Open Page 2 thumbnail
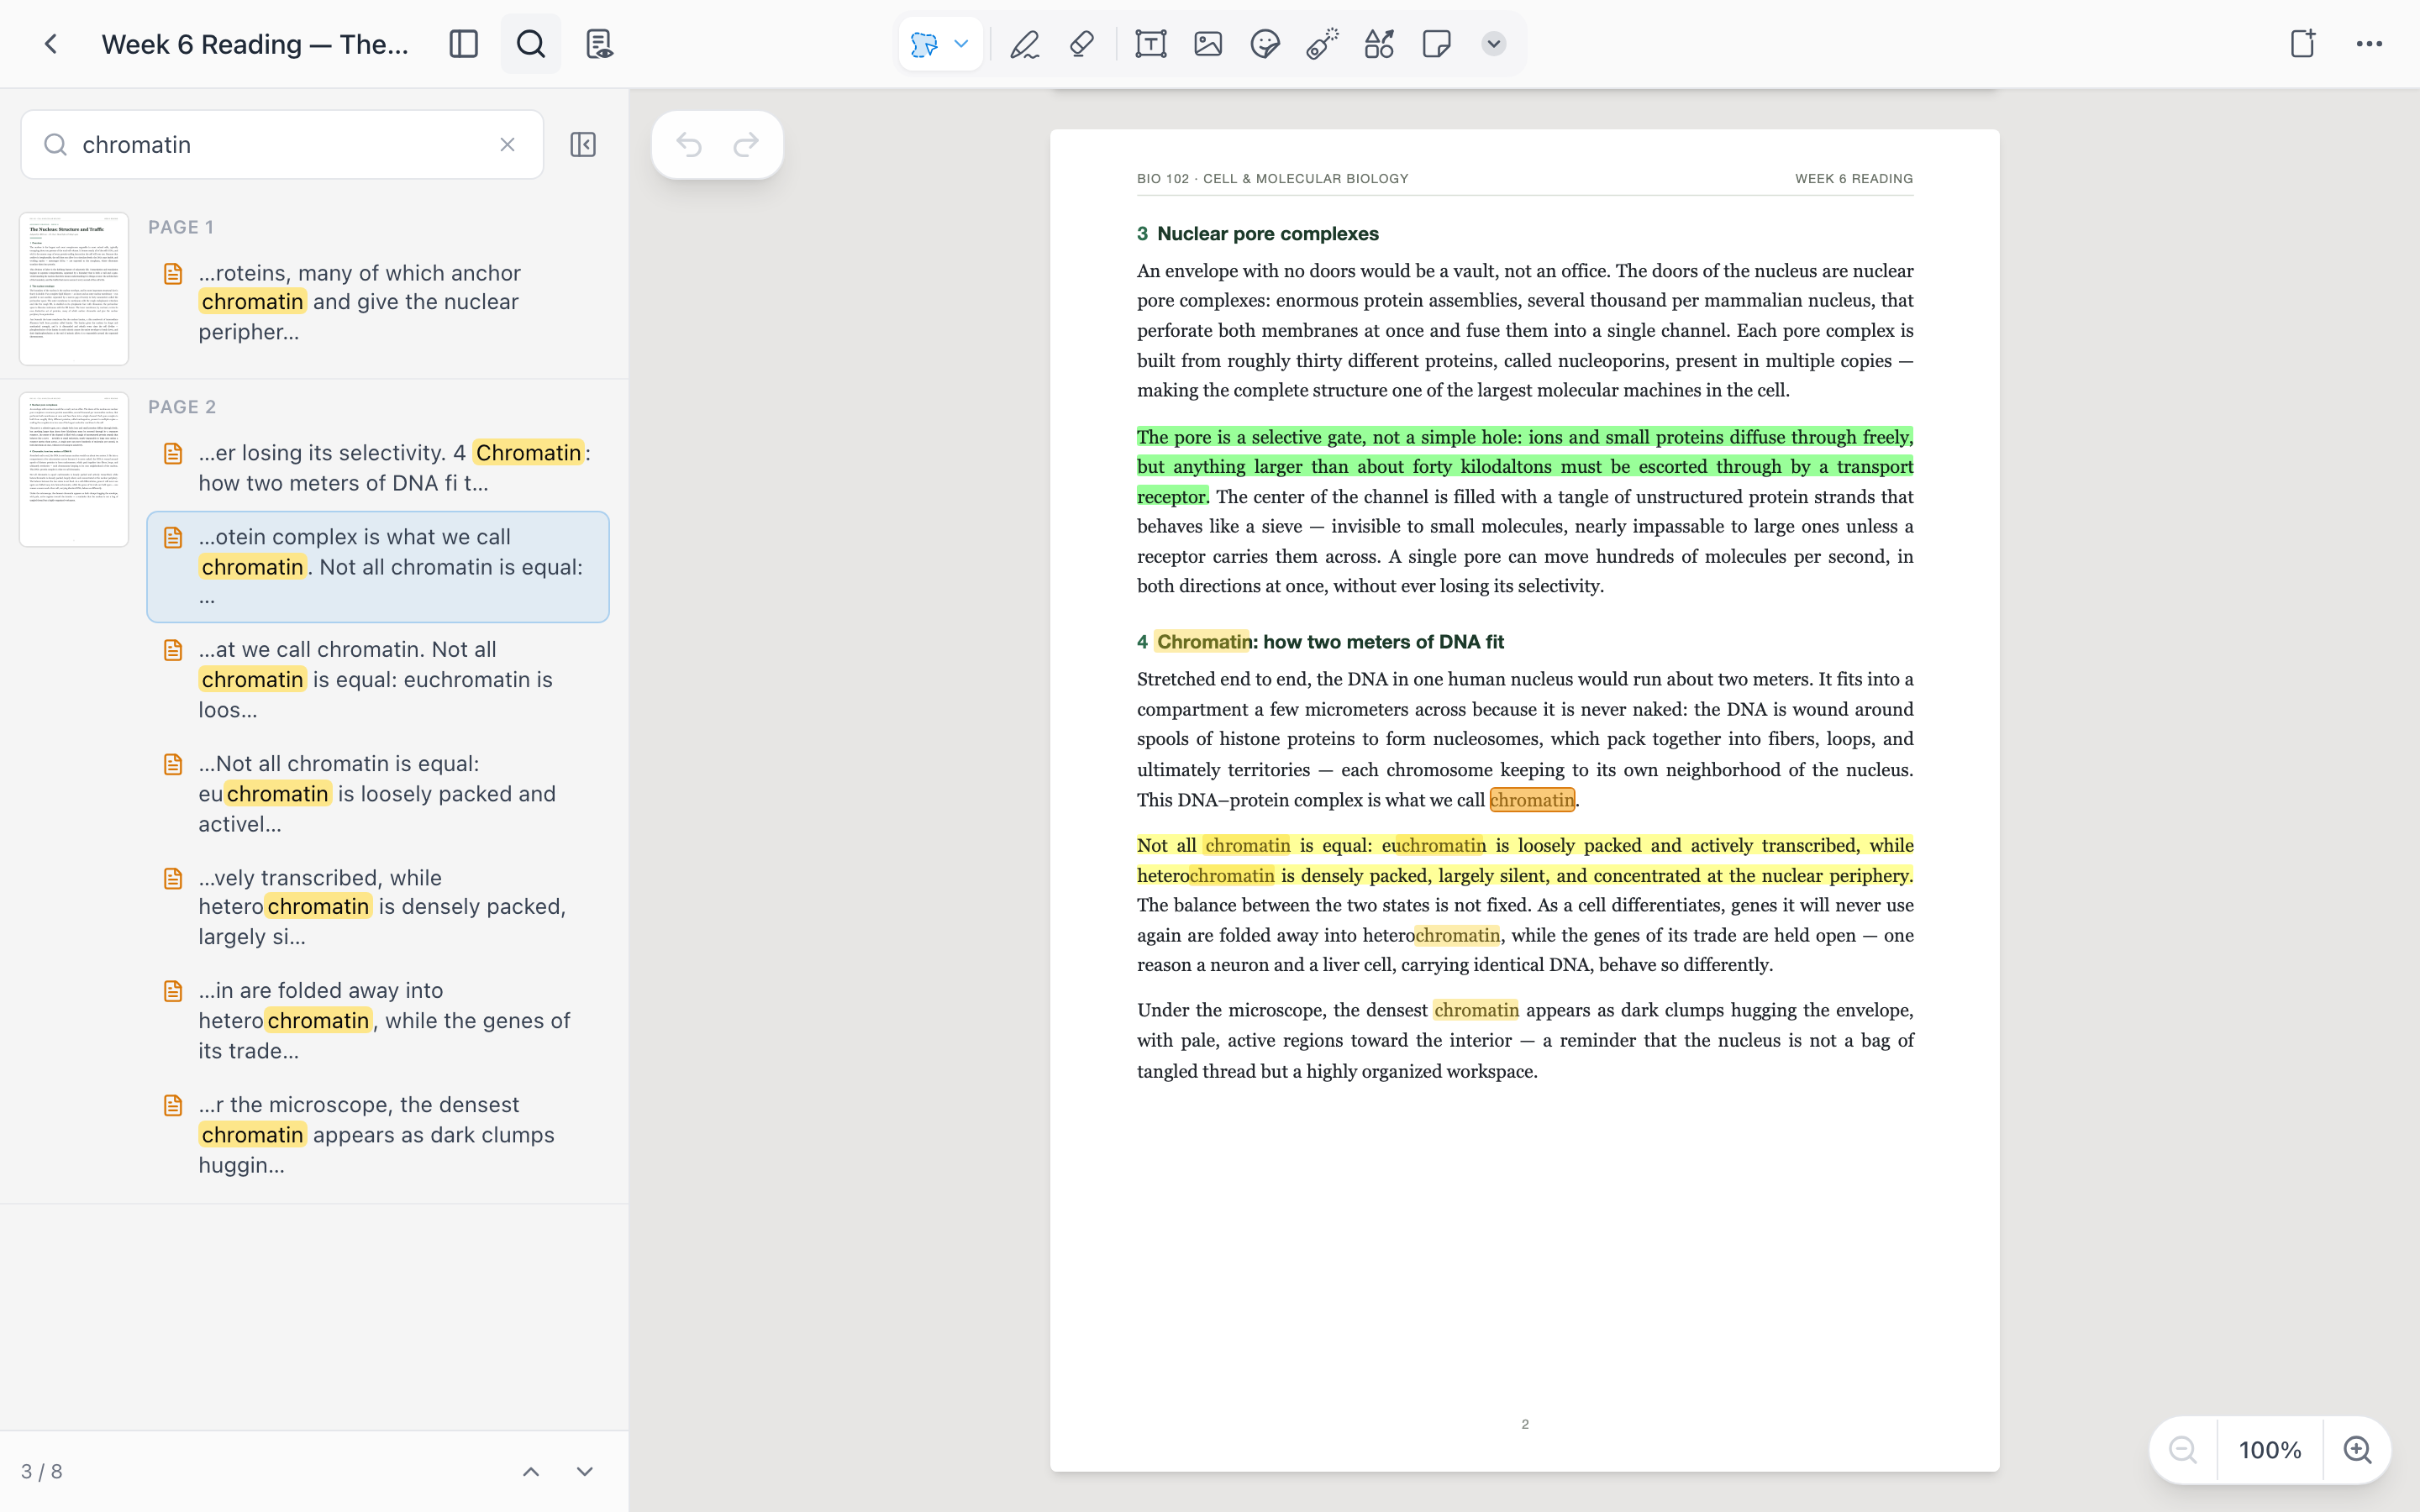2420x1512 pixels. click(74, 469)
